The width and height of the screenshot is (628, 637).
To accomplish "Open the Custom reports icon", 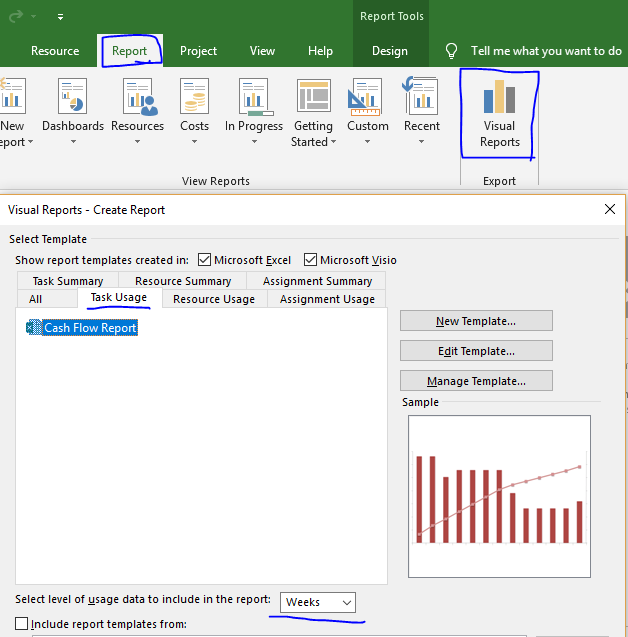I will pyautogui.click(x=368, y=98).
